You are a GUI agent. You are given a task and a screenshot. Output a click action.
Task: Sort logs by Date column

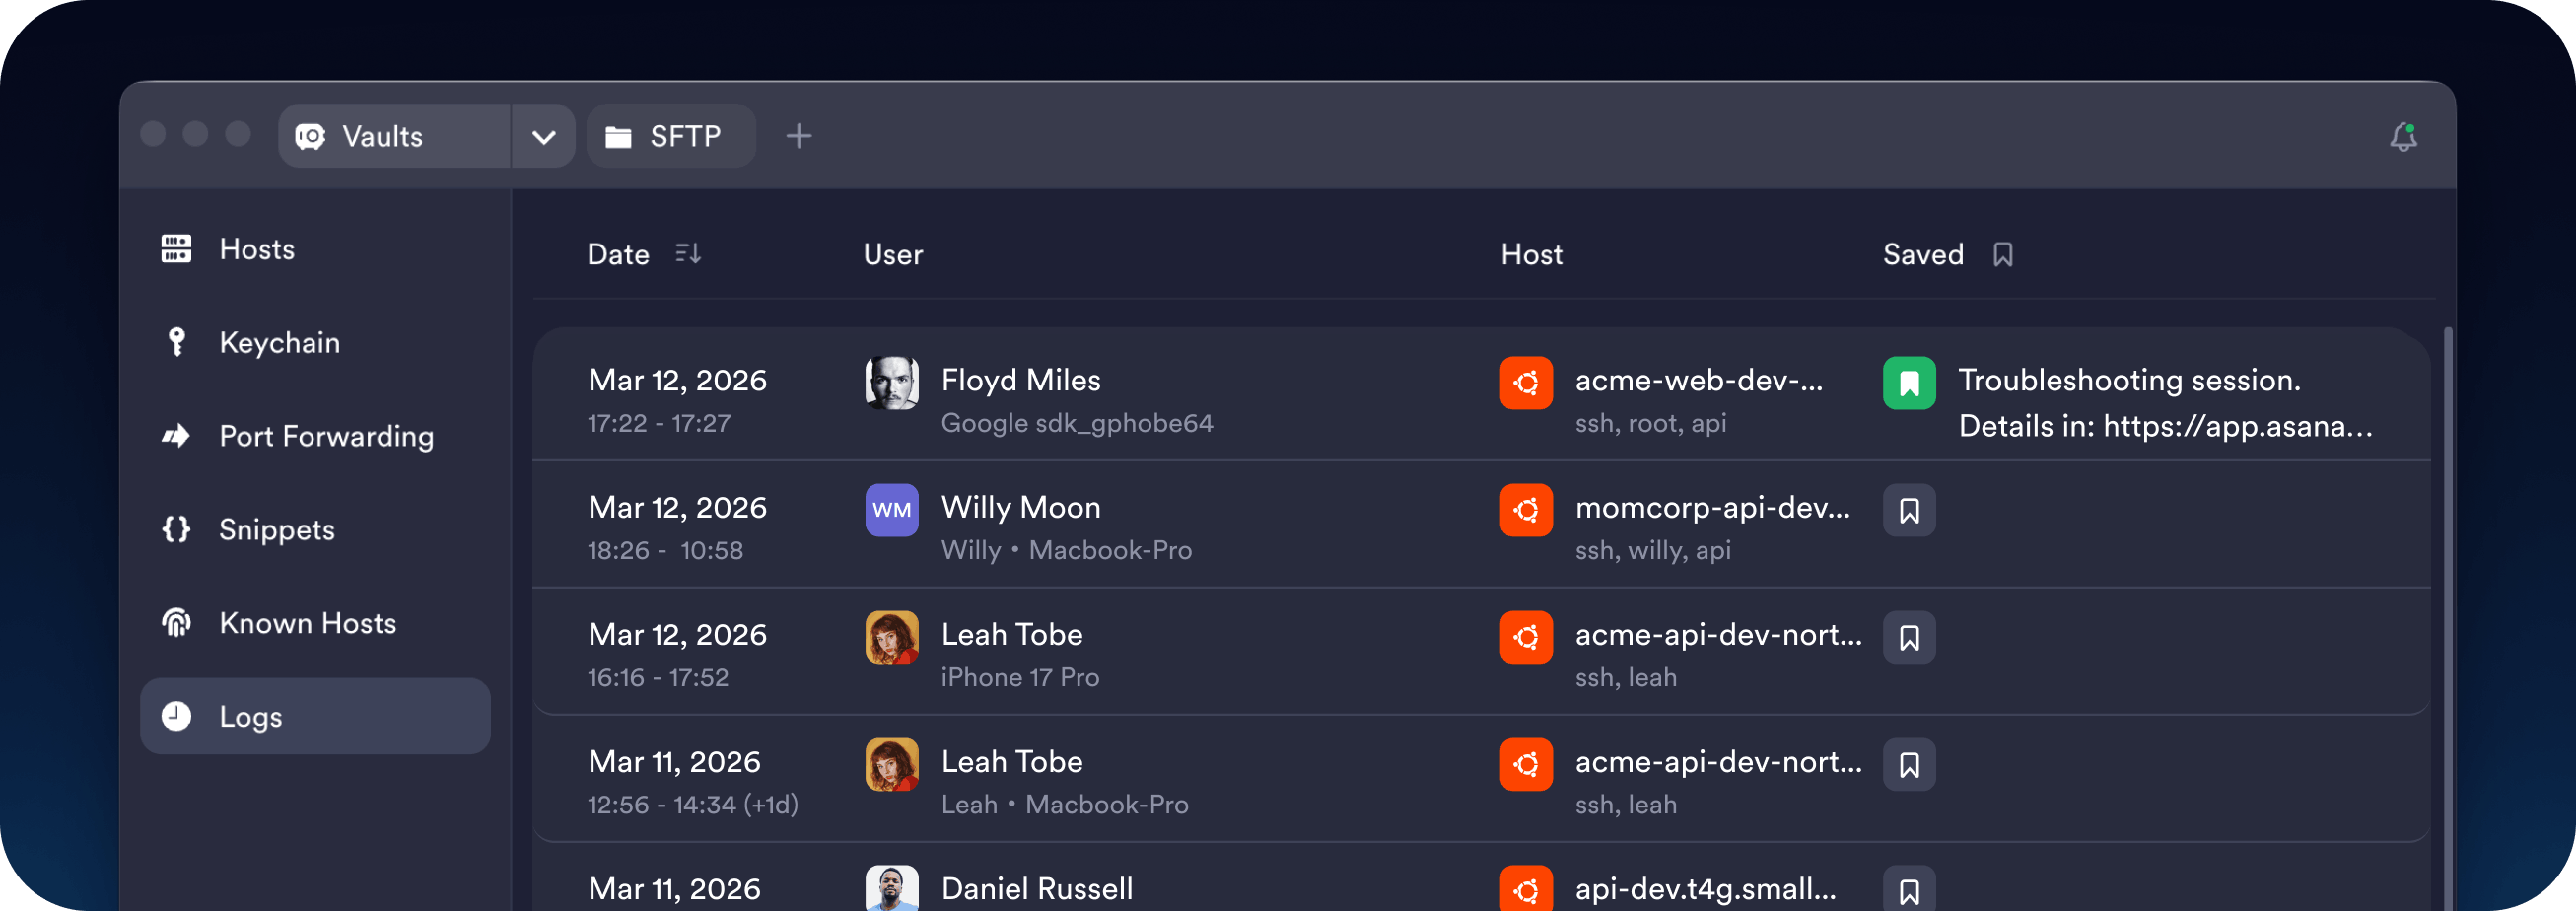coord(687,254)
